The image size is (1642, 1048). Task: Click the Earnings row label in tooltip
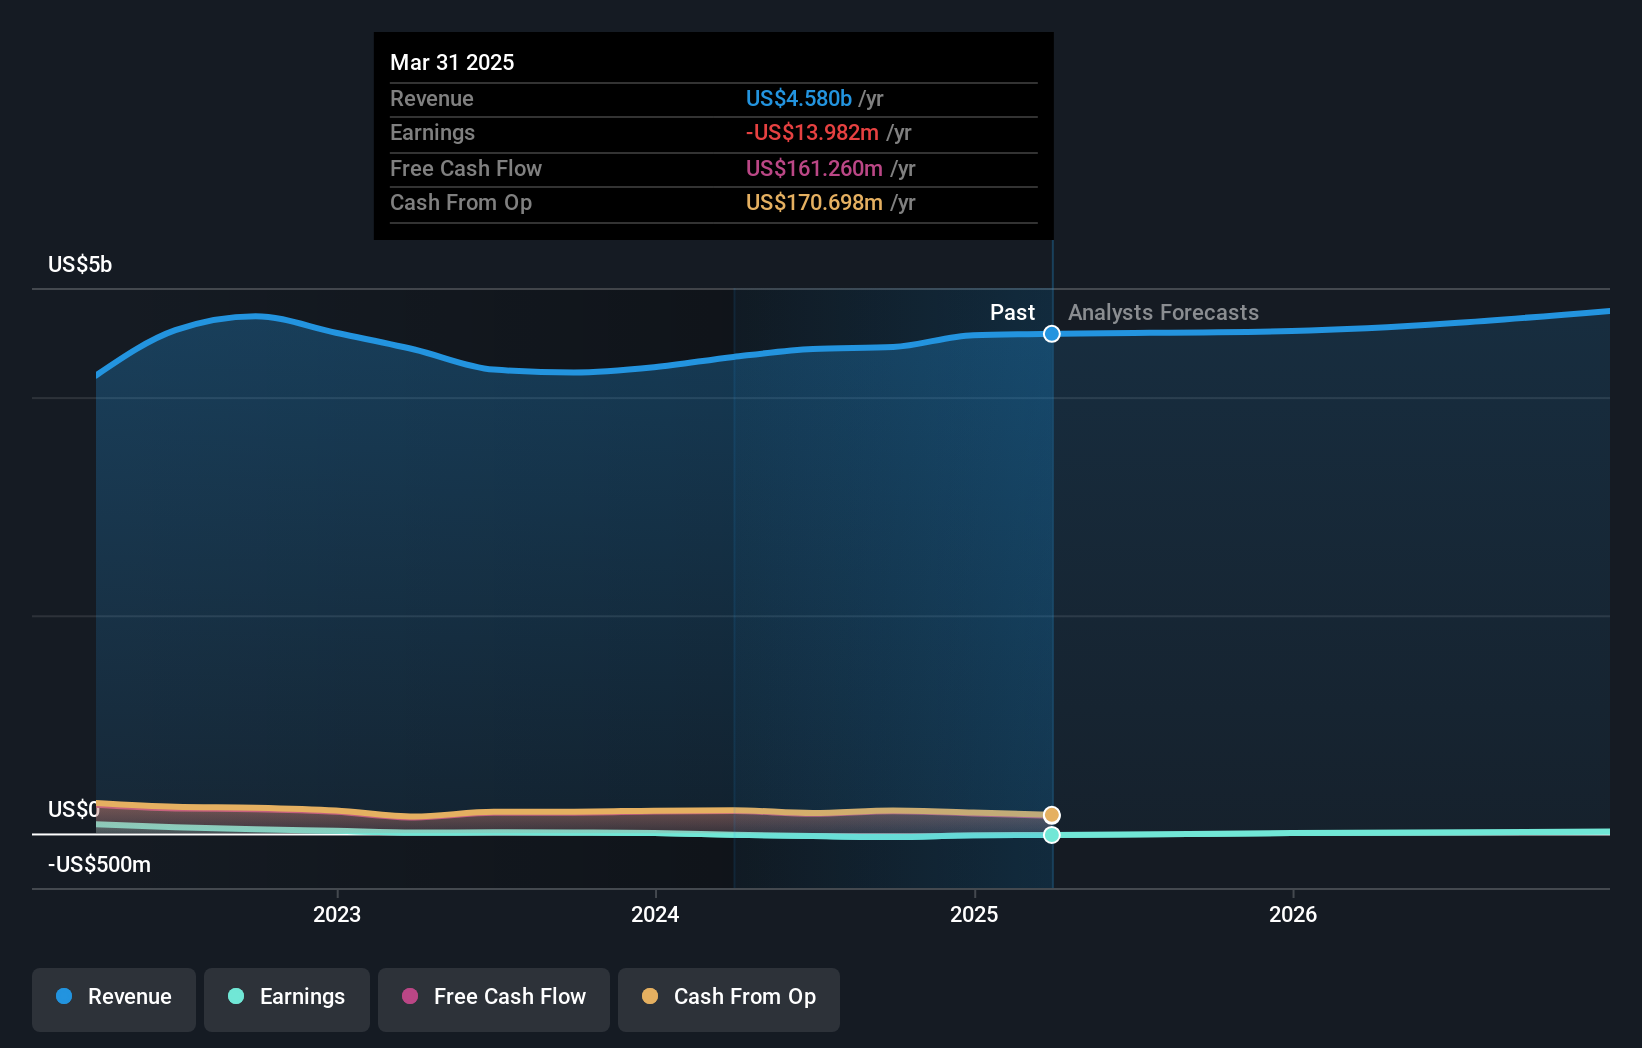coord(432,132)
